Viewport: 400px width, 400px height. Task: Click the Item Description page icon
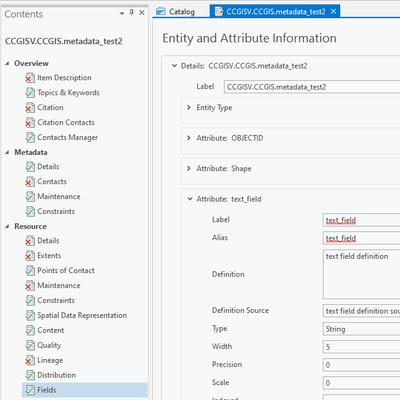coord(30,78)
